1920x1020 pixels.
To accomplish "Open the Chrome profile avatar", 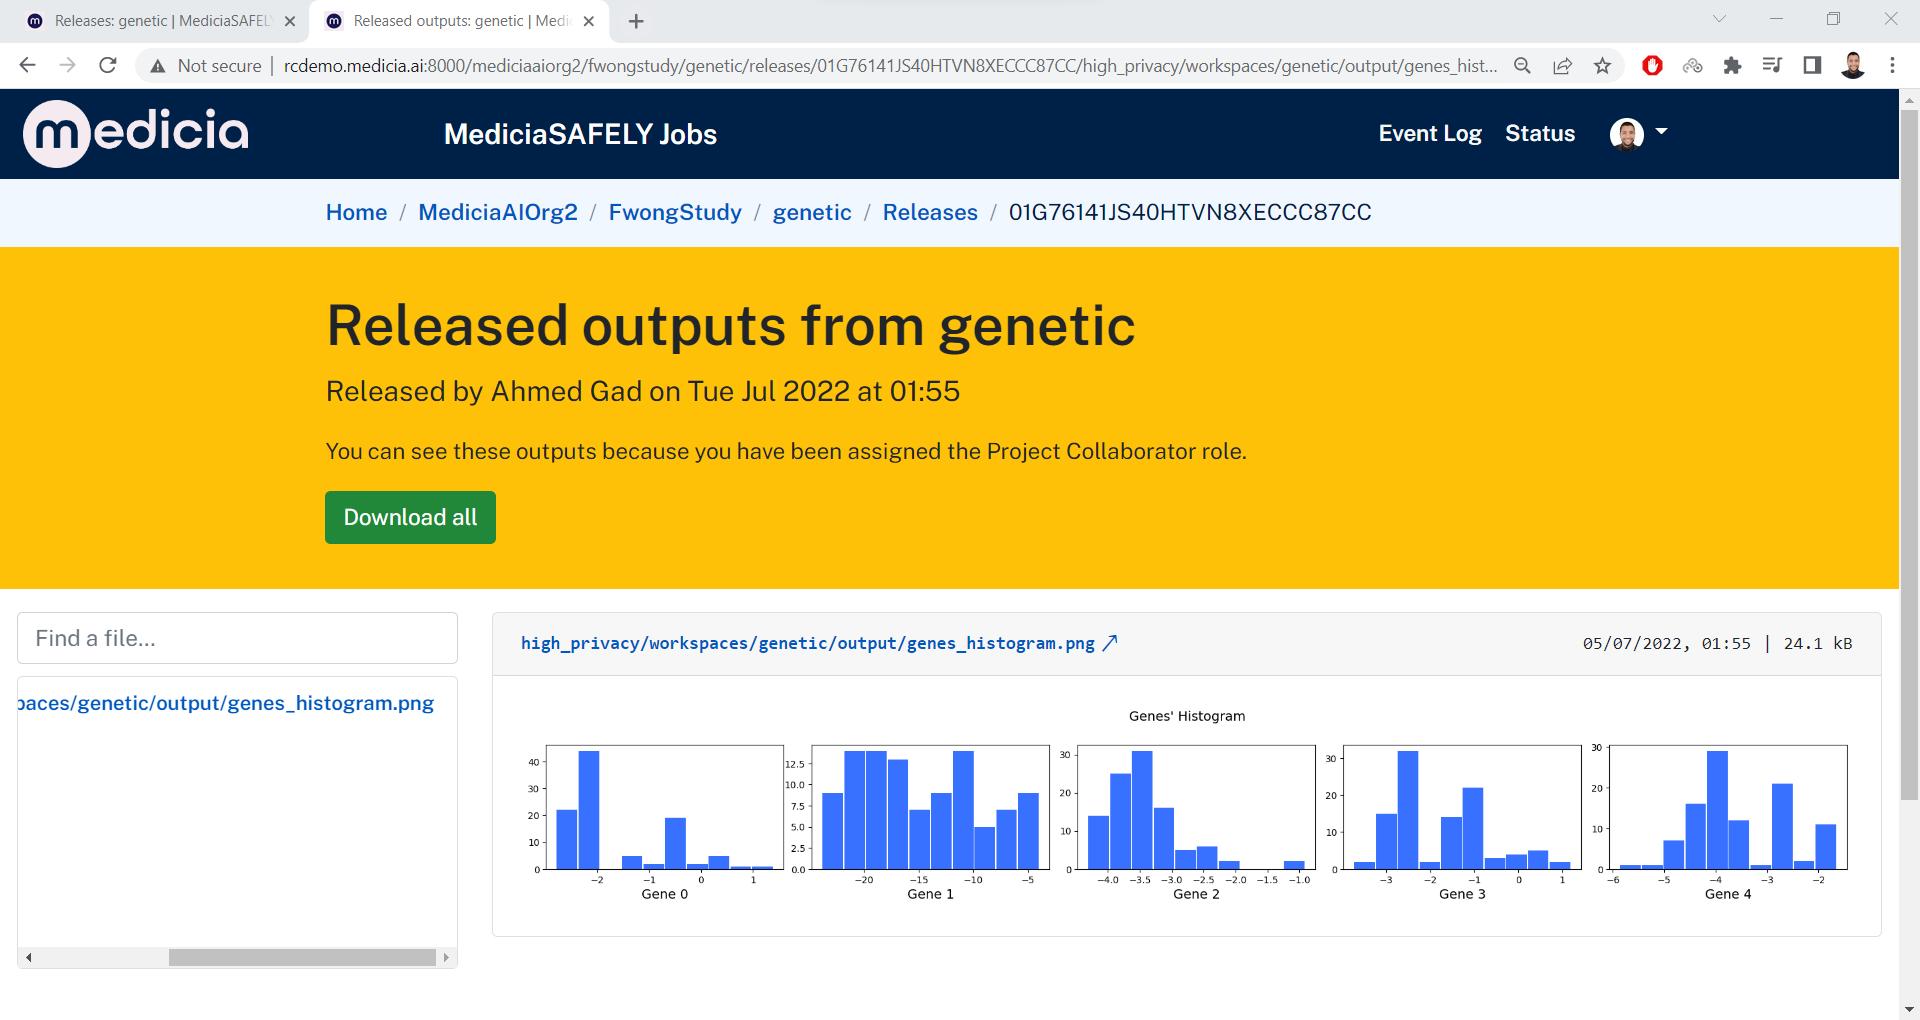I will pos(1852,65).
